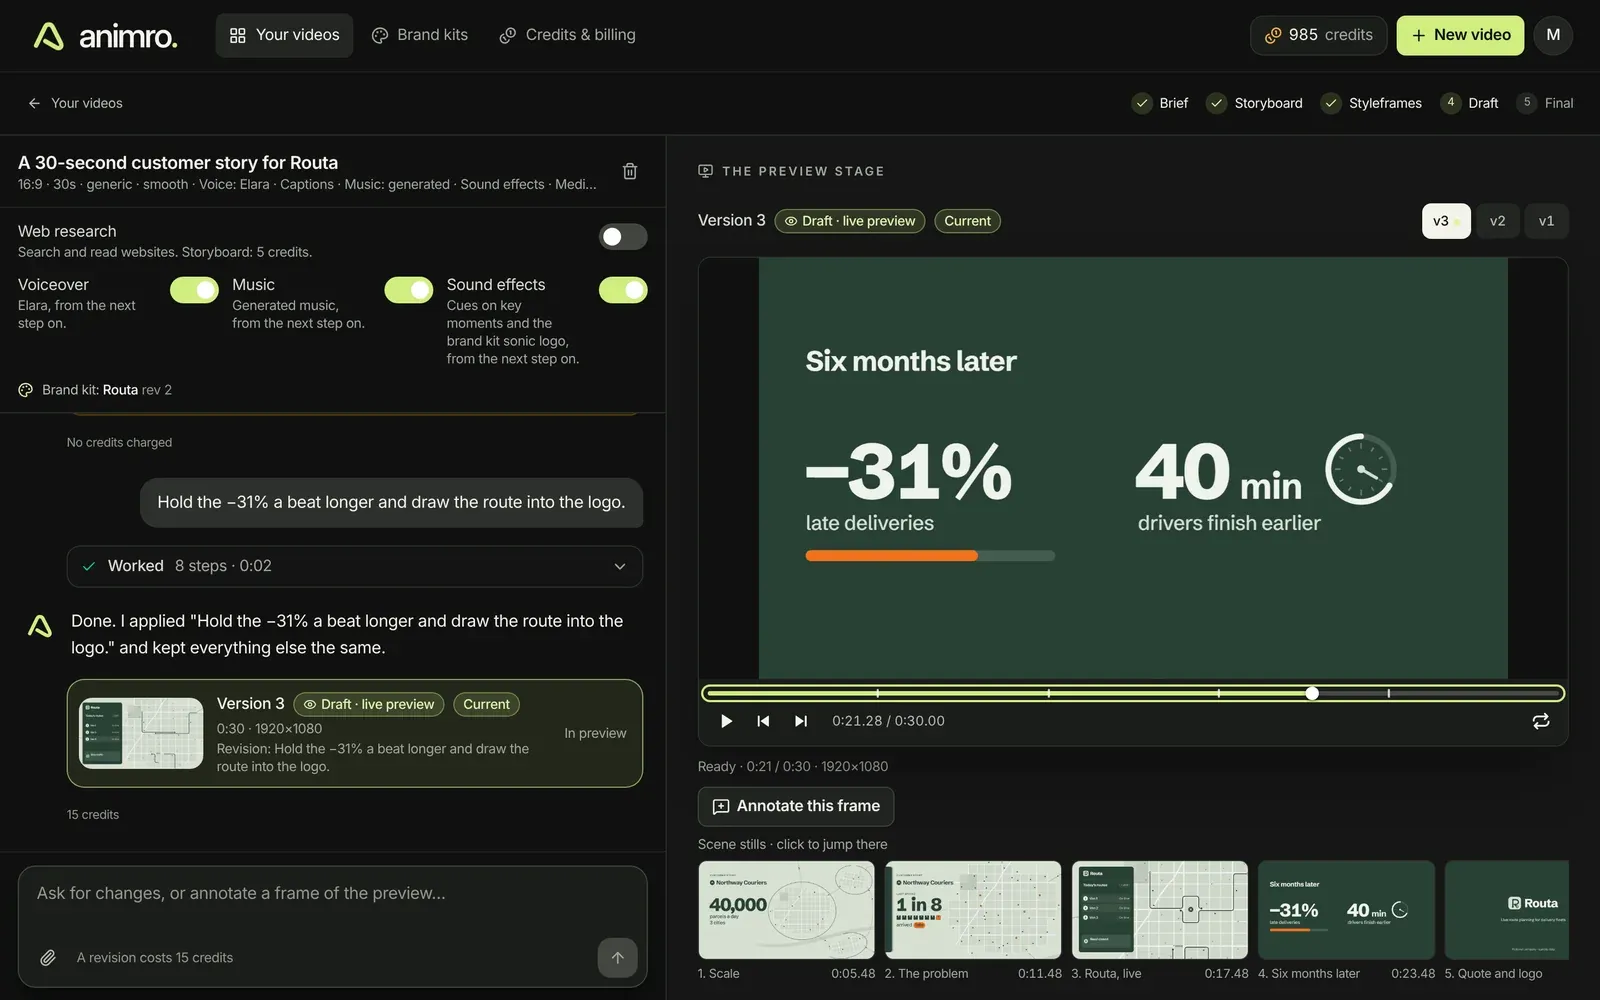
Task: Click the Current badge in preview header
Action: (967, 221)
